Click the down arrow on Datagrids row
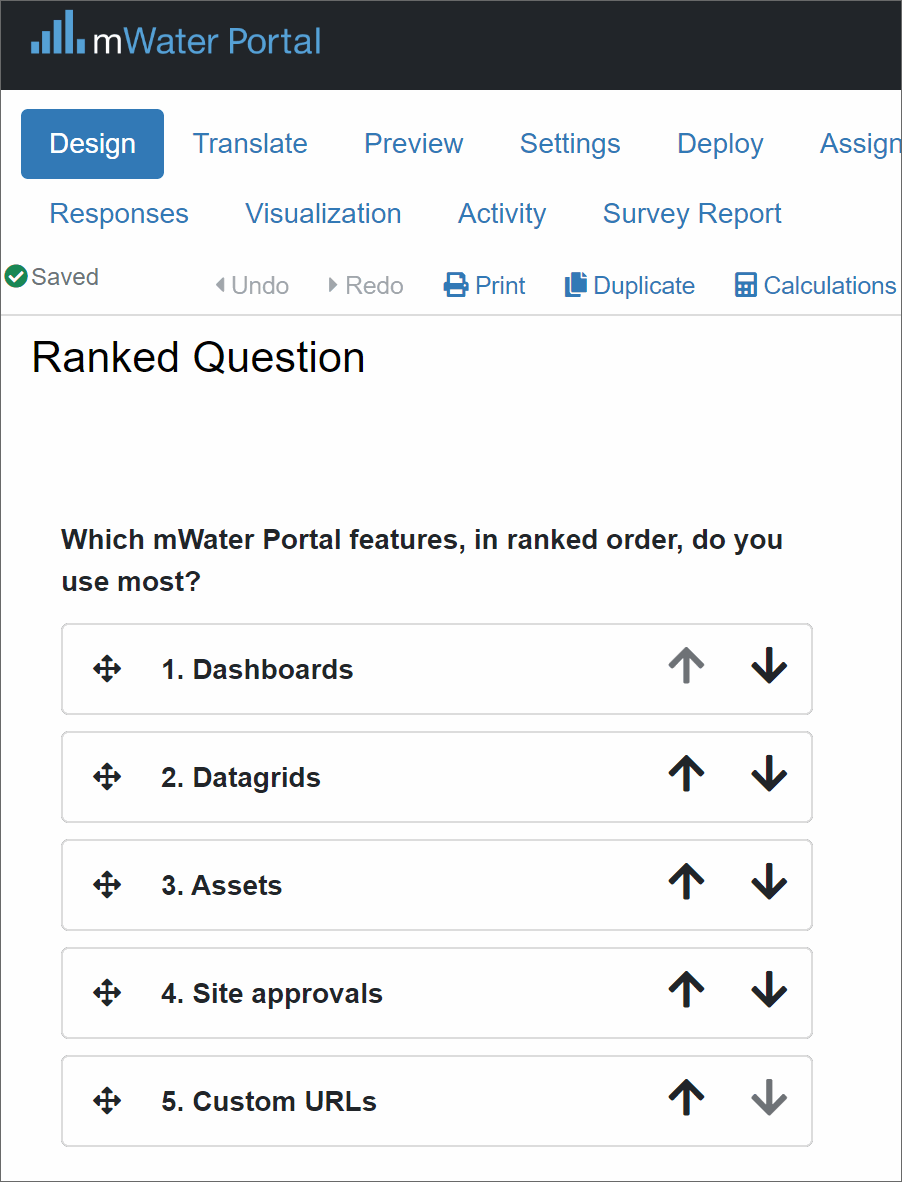902x1182 pixels. click(769, 775)
